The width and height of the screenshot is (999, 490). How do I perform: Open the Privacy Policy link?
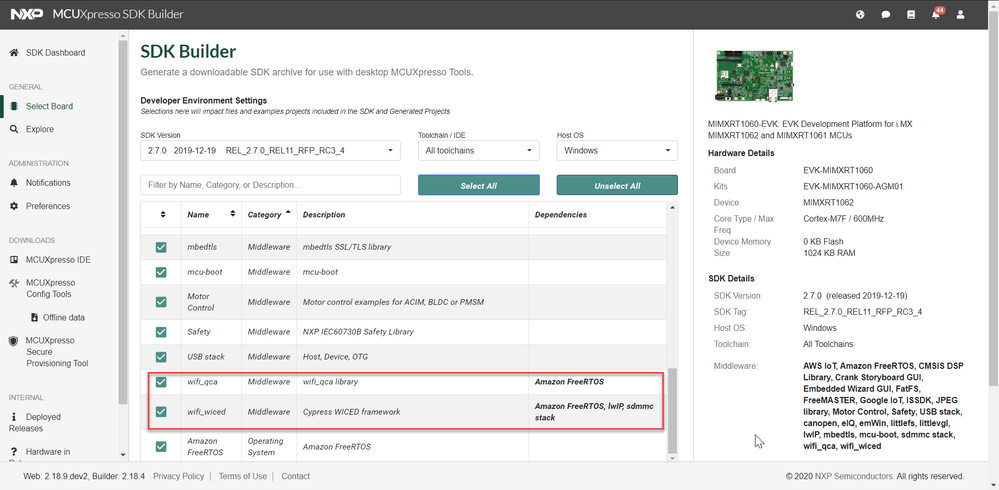pyautogui.click(x=178, y=476)
